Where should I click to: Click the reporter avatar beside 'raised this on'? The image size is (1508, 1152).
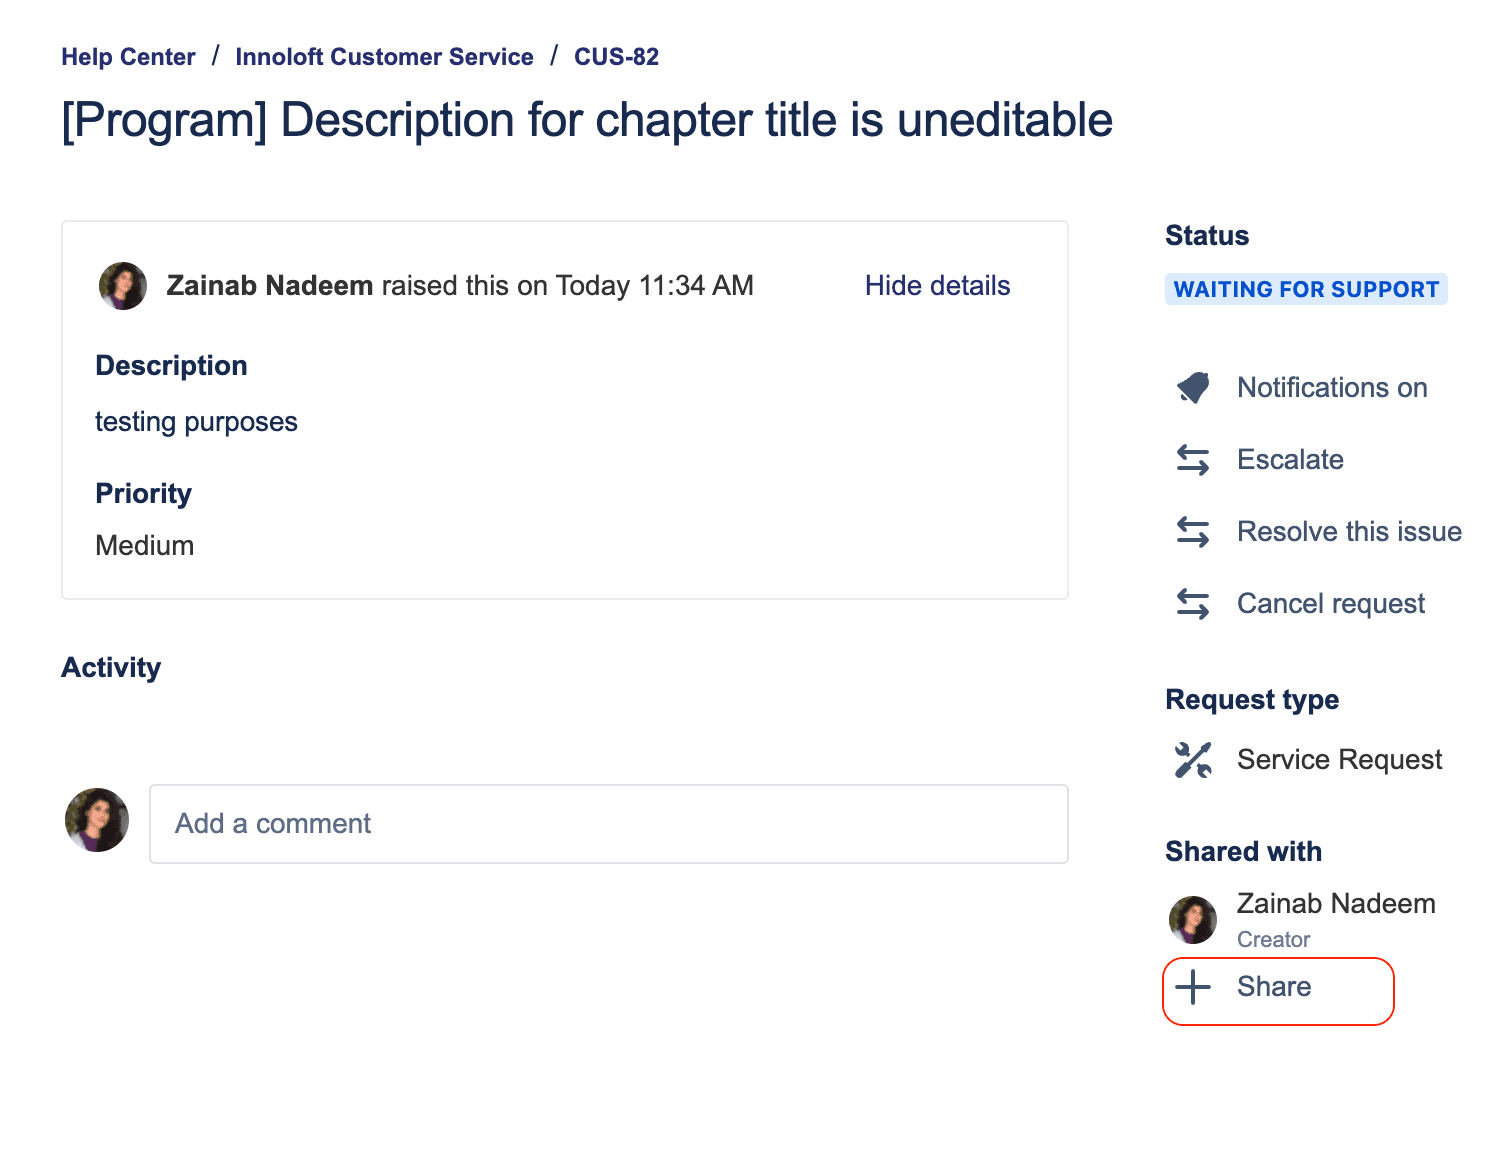click(x=123, y=286)
